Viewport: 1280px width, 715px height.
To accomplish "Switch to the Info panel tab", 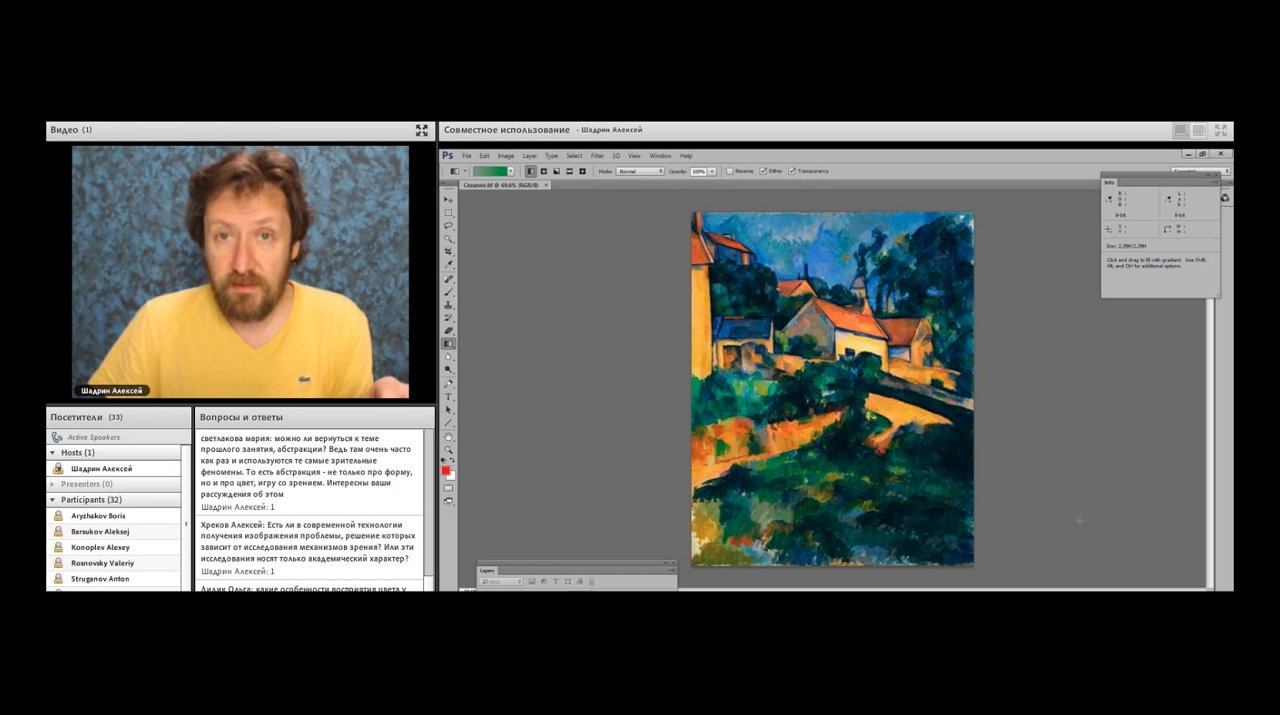I will (1109, 182).
